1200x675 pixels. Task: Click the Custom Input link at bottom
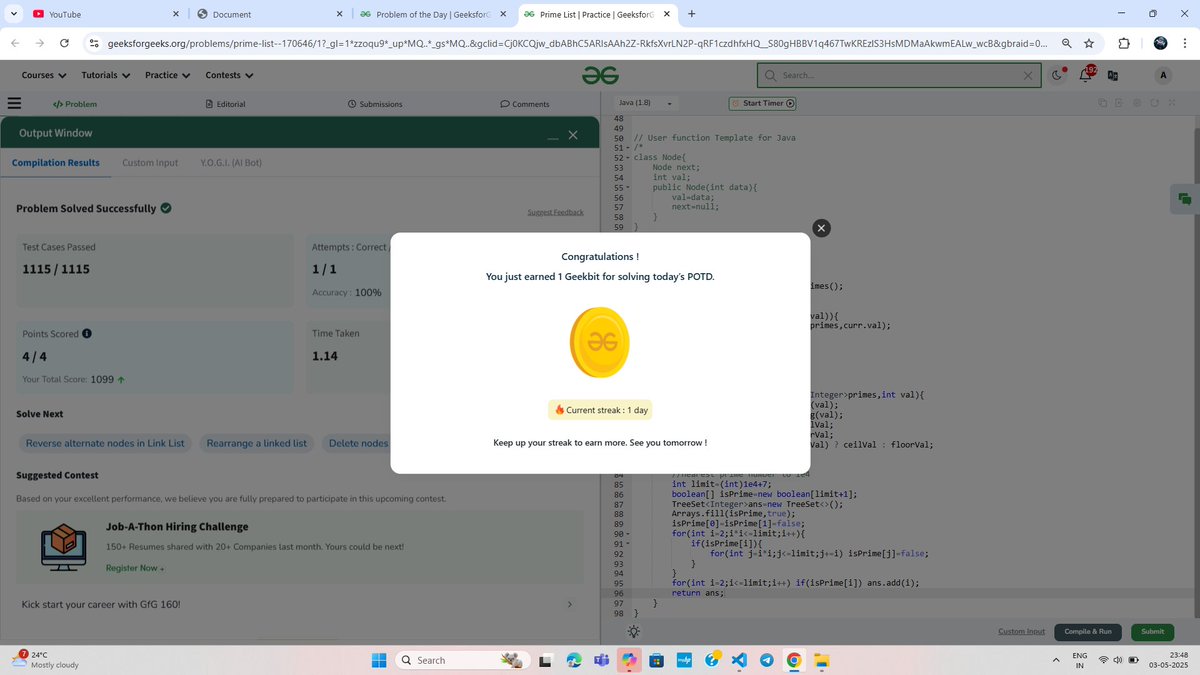1021,631
